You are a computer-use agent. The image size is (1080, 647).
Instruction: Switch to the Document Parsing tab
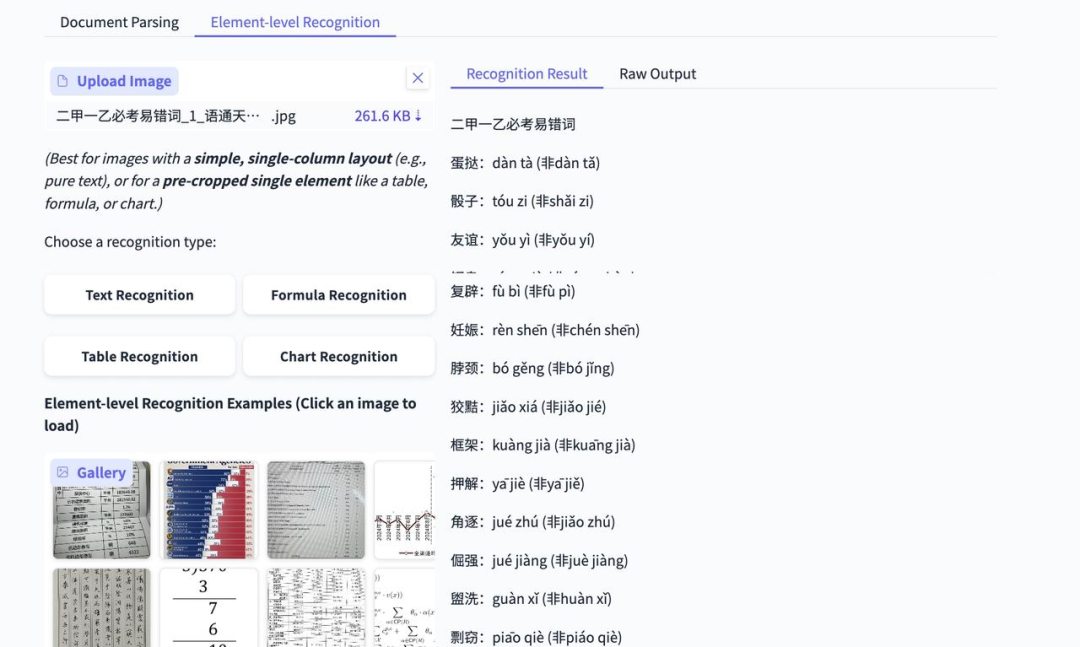[119, 21]
